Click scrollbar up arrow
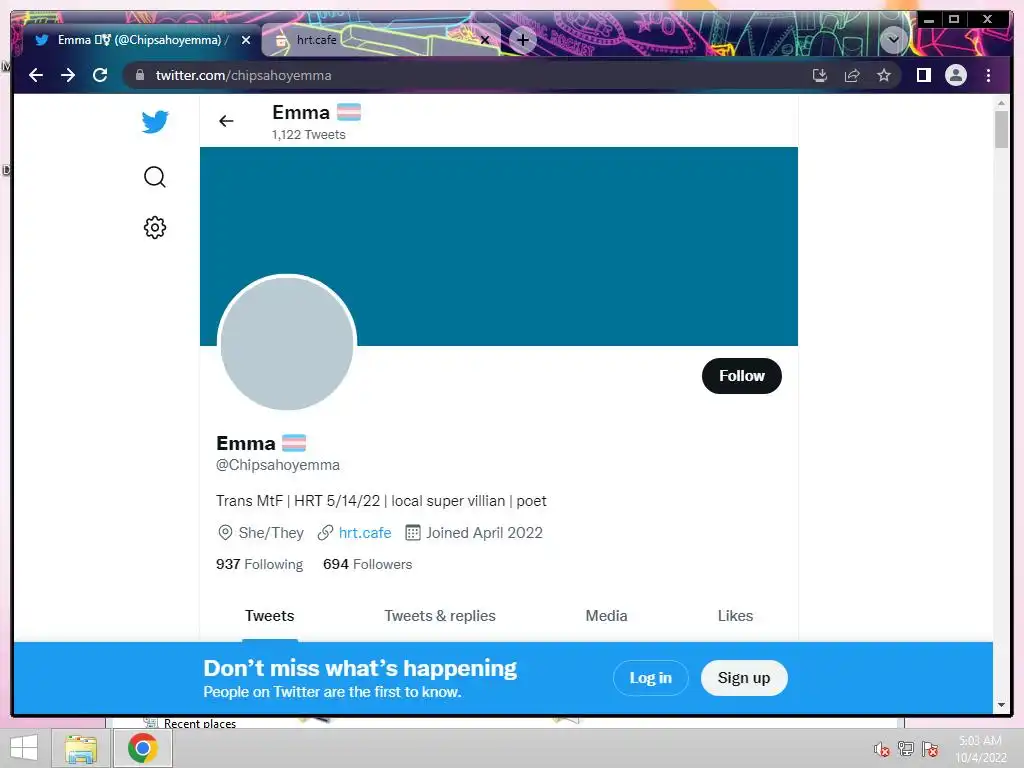 coord(1001,103)
